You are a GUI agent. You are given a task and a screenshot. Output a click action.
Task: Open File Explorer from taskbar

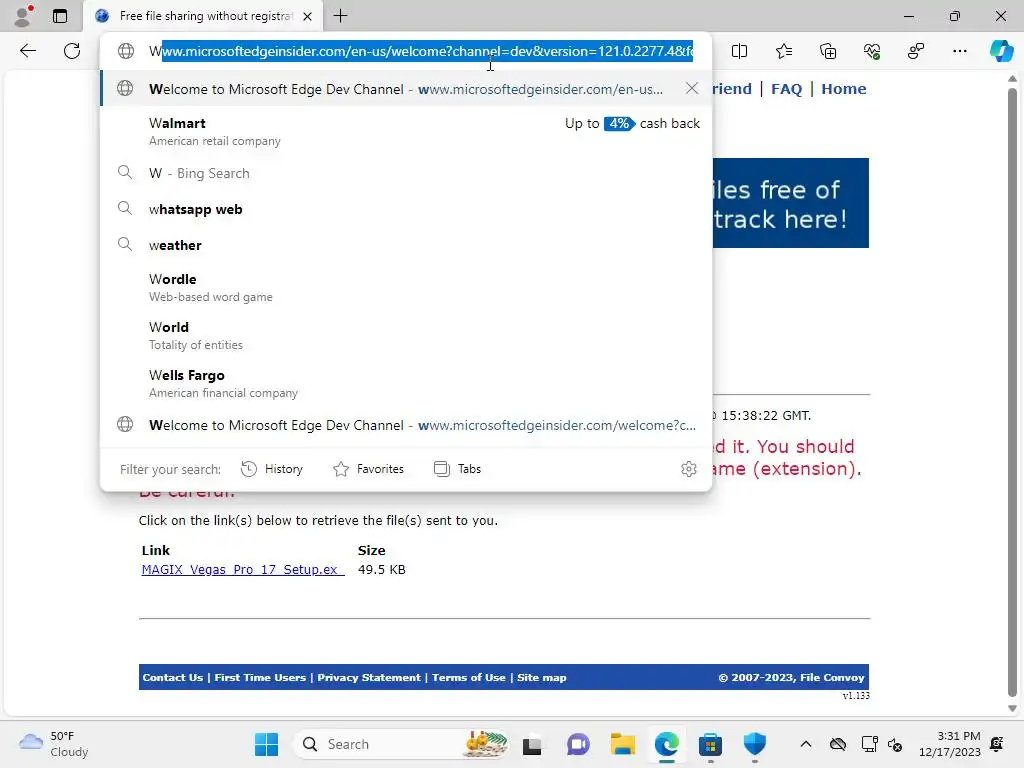[622, 744]
